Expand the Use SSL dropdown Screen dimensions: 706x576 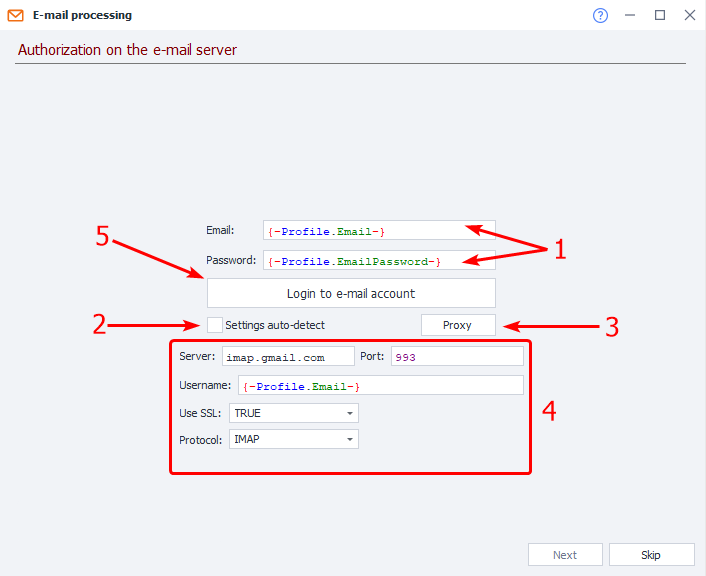click(293, 413)
